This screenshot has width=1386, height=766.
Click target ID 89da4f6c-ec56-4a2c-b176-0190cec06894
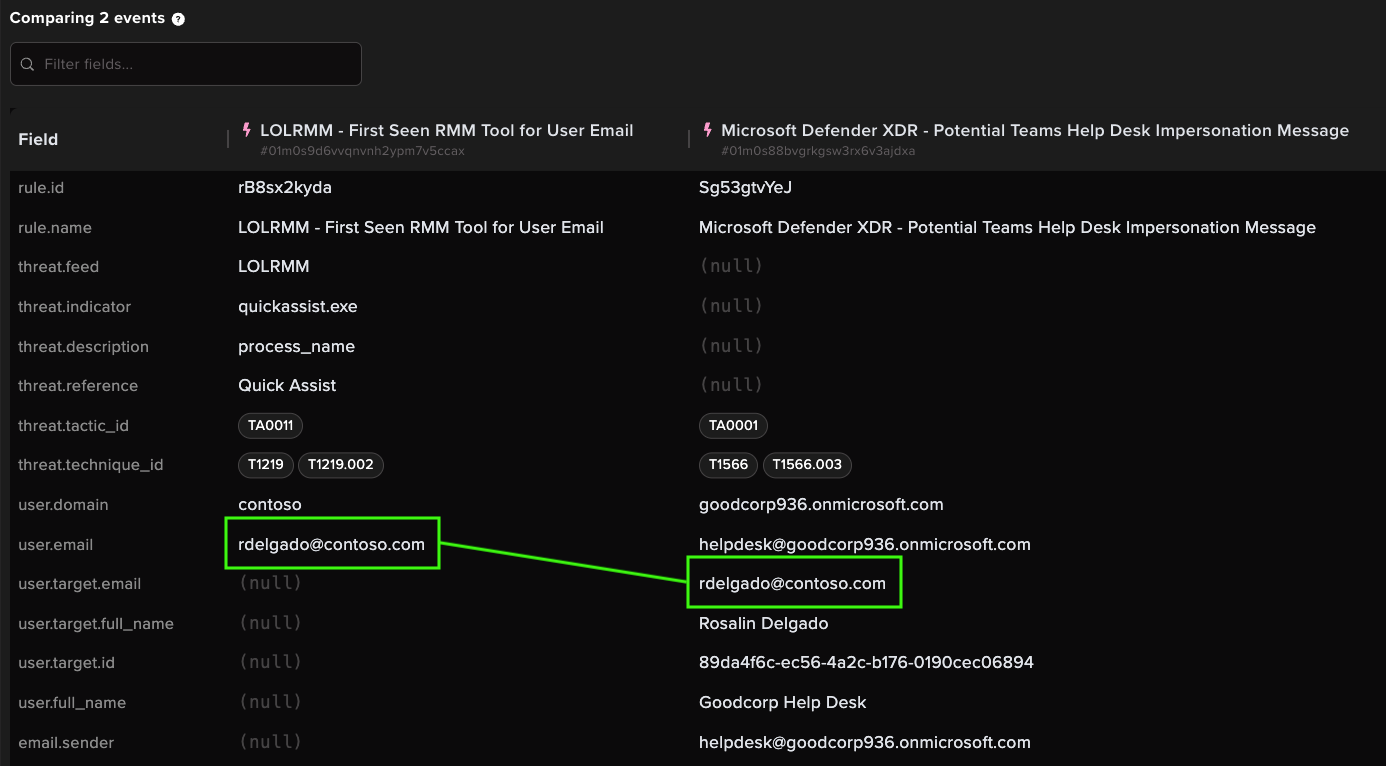coord(866,663)
